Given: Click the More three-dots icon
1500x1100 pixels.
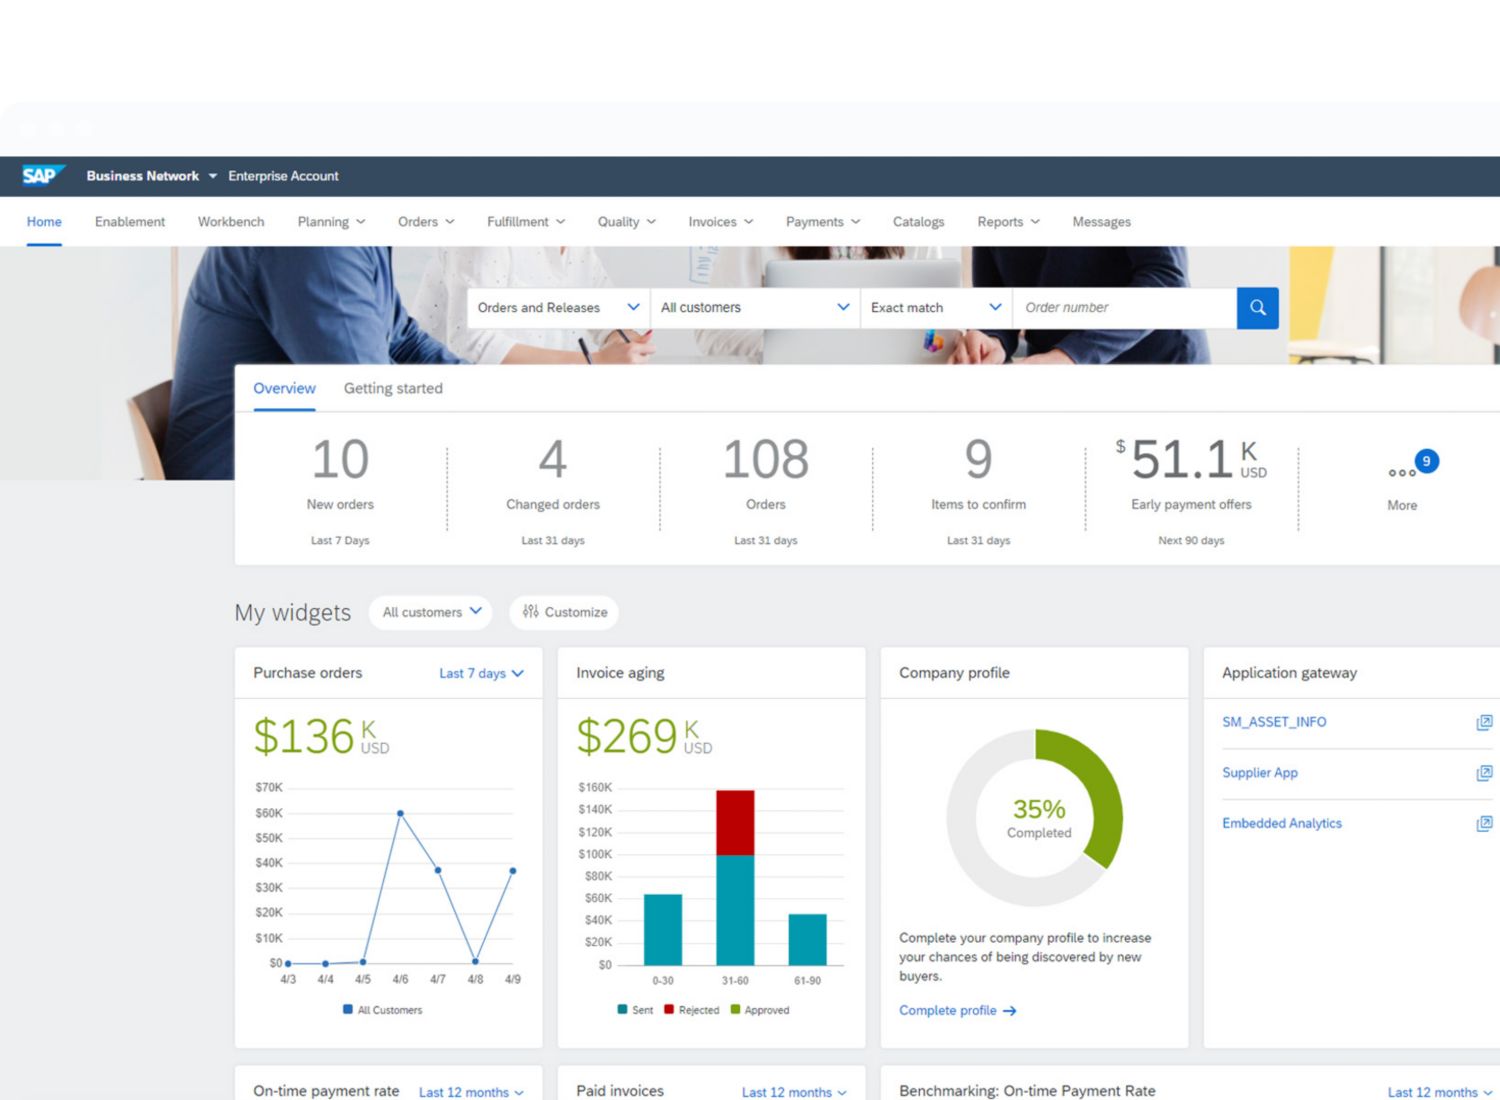Looking at the screenshot, I should click(x=1401, y=473).
